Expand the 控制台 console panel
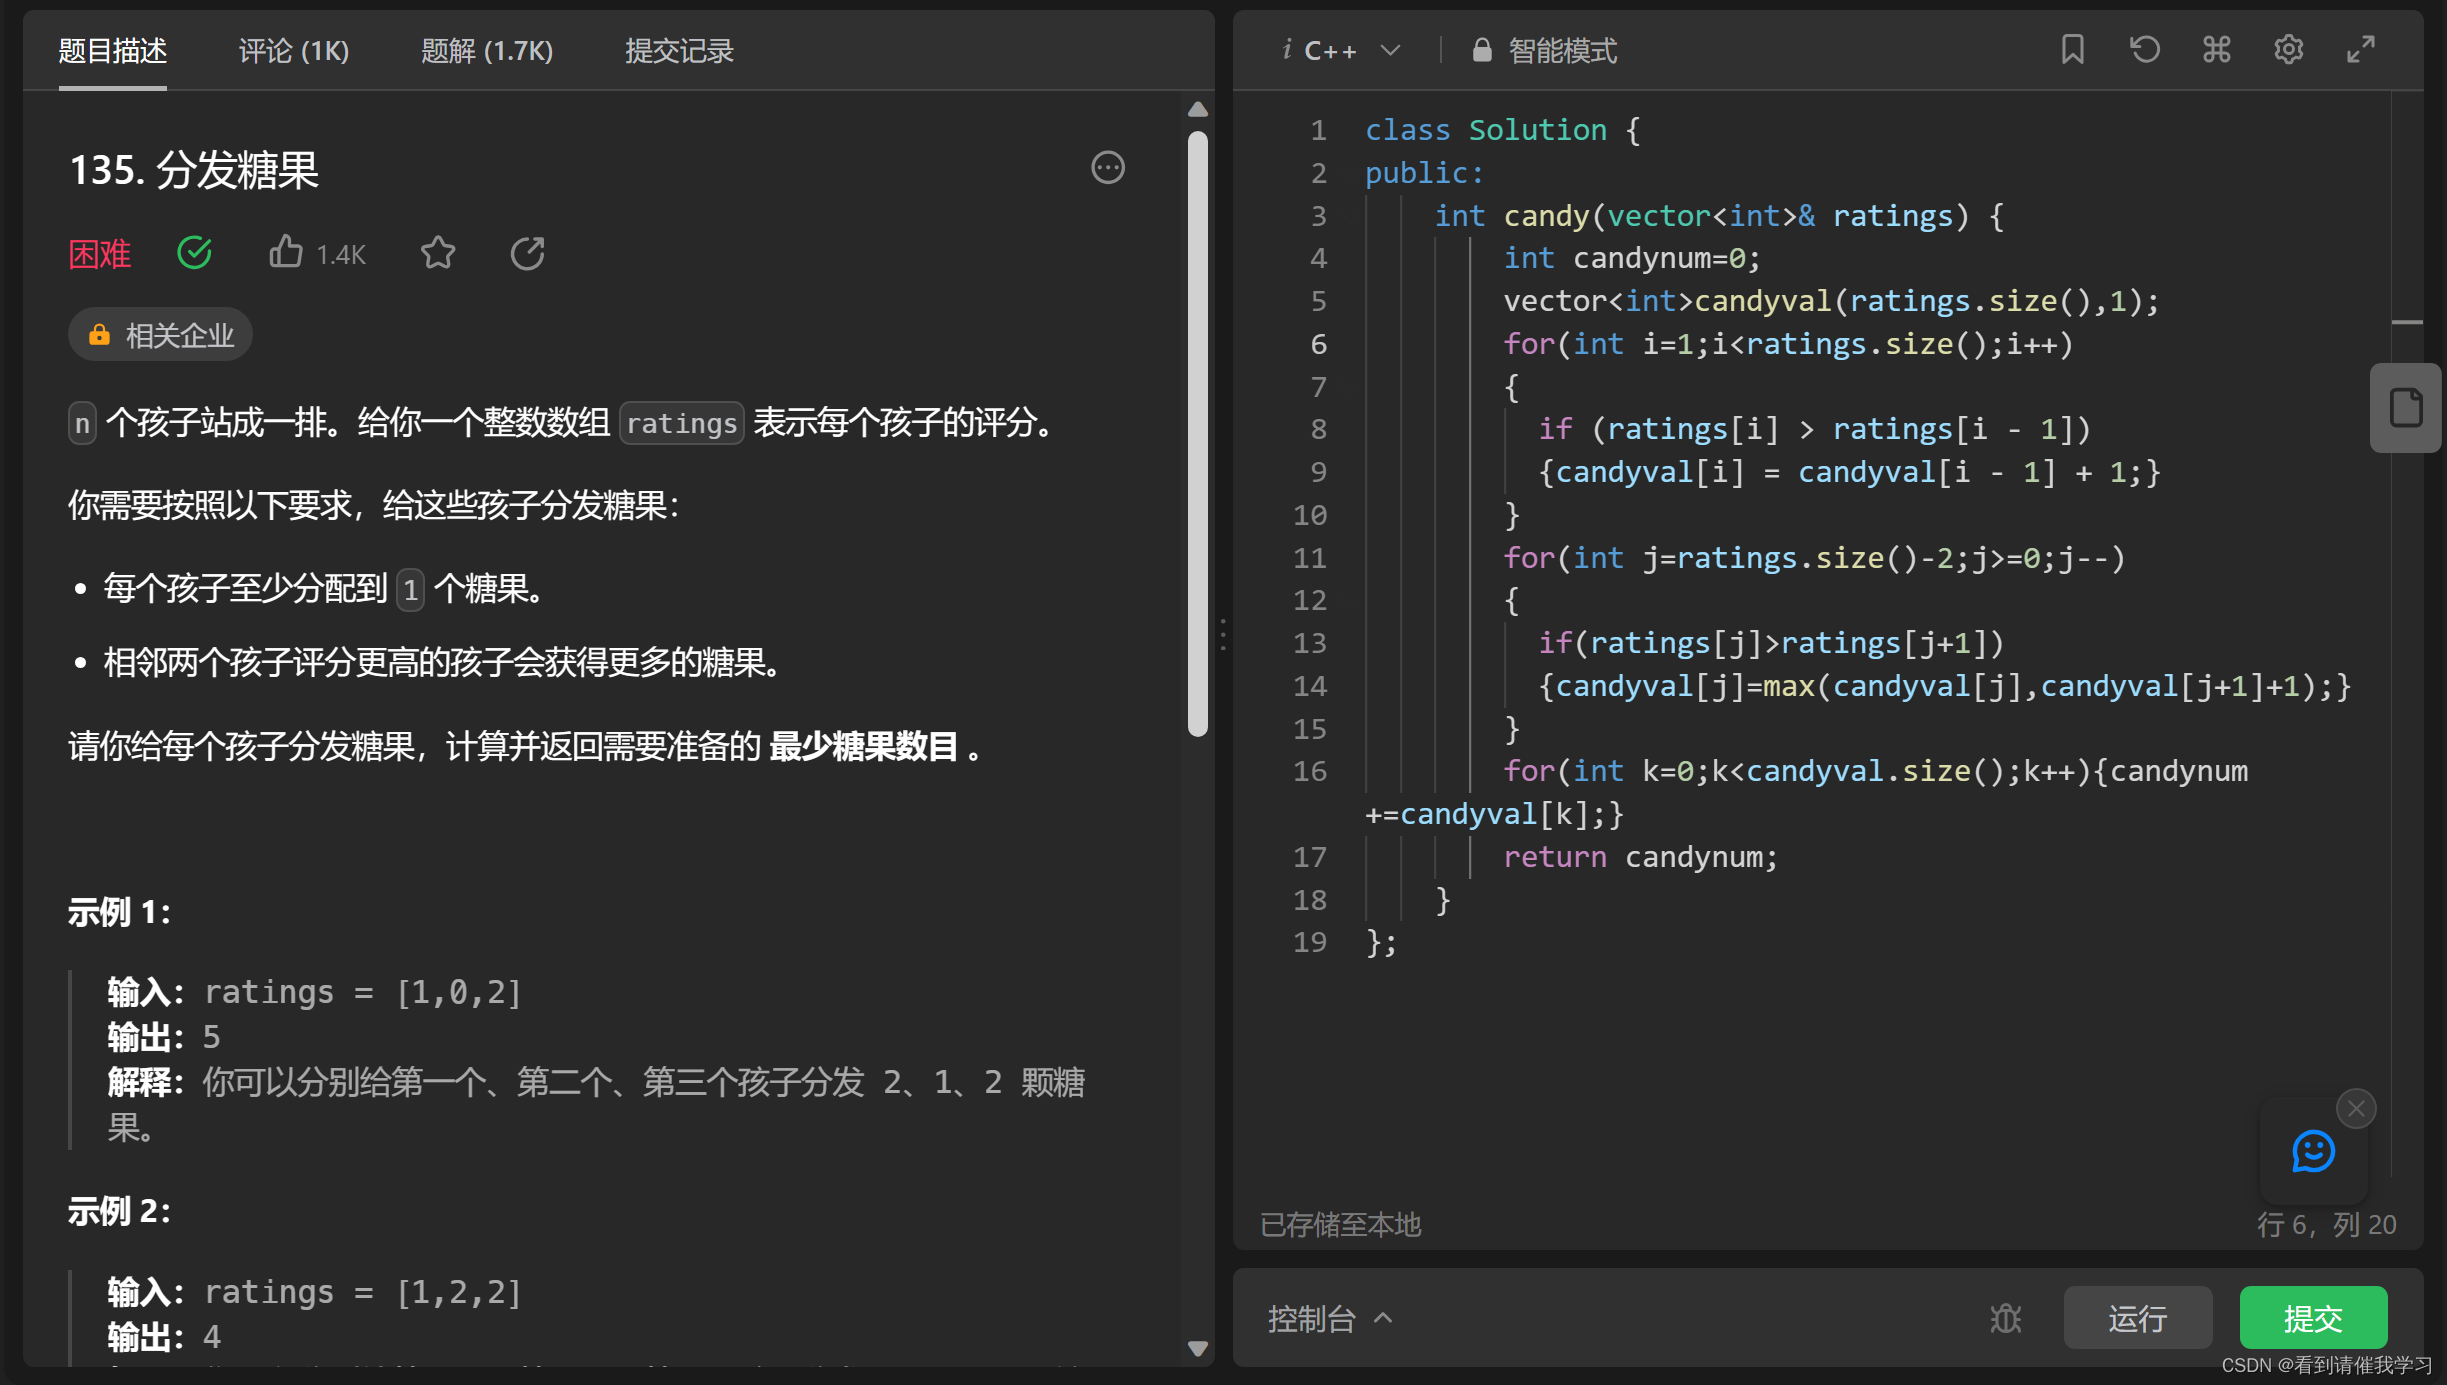2447x1385 pixels. pos(1330,1319)
